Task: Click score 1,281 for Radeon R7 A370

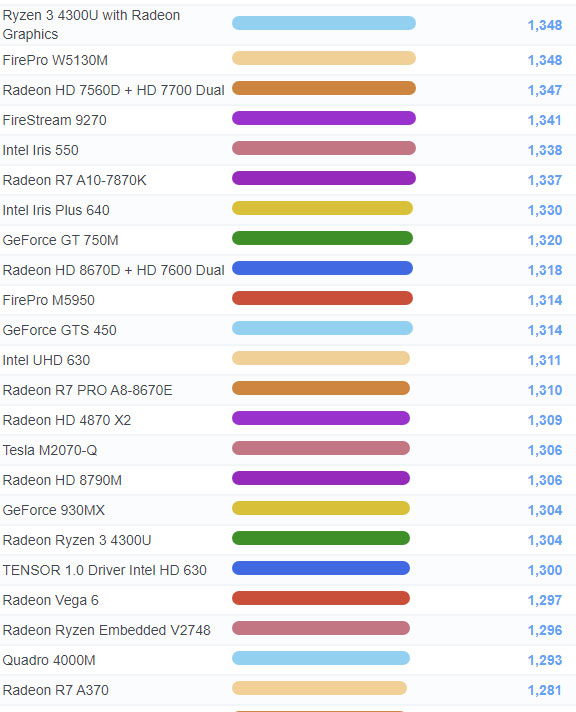Action: (x=544, y=690)
